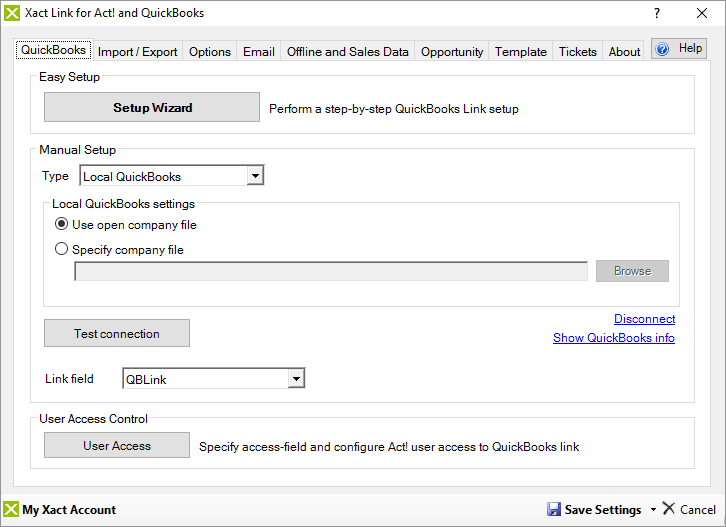Viewport: 726px width, 527px height.
Task: Click the Help button label
Action: pos(690,48)
